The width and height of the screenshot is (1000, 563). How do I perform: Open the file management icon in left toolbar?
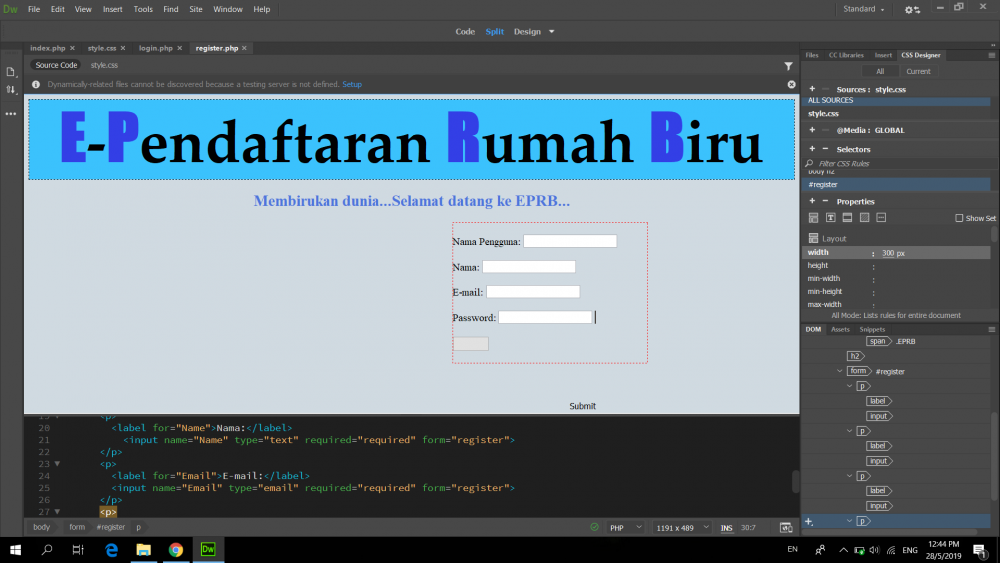click(x=10, y=72)
